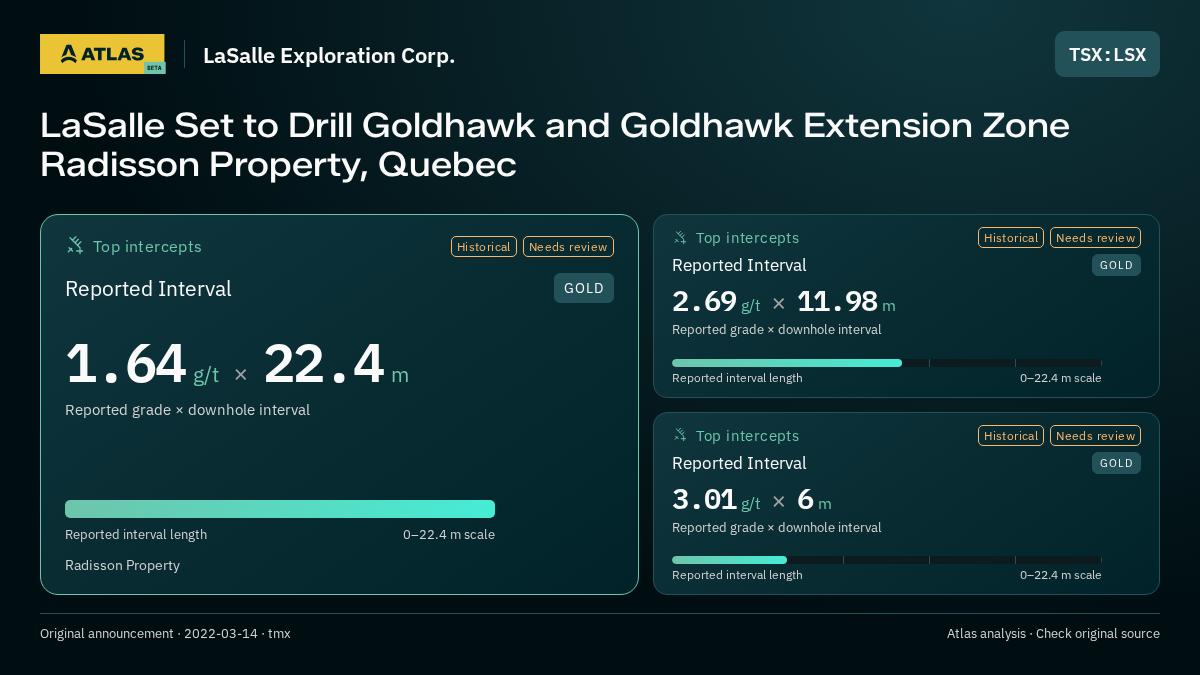Click the '22.4' interval value
The image size is (1200, 675).
324,364
